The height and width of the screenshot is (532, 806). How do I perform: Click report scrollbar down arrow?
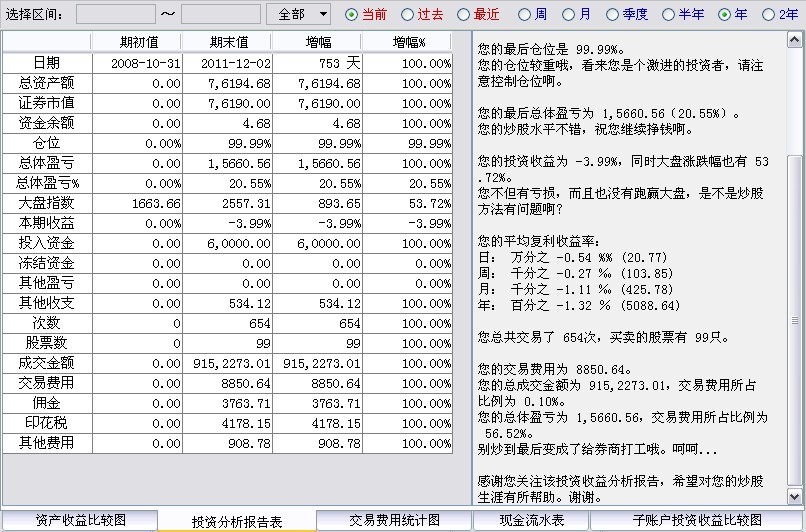[x=795, y=496]
